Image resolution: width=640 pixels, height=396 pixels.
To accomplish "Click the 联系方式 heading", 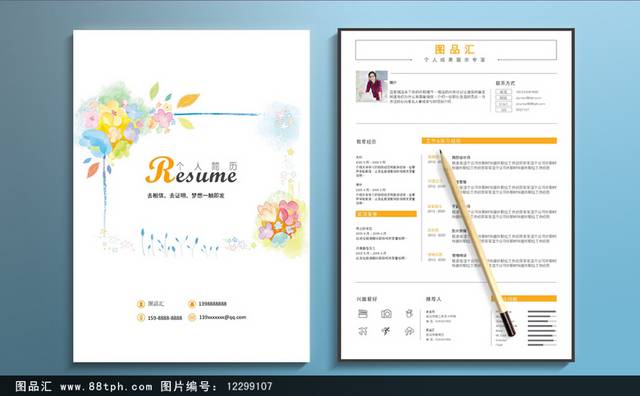I will point(505,83).
